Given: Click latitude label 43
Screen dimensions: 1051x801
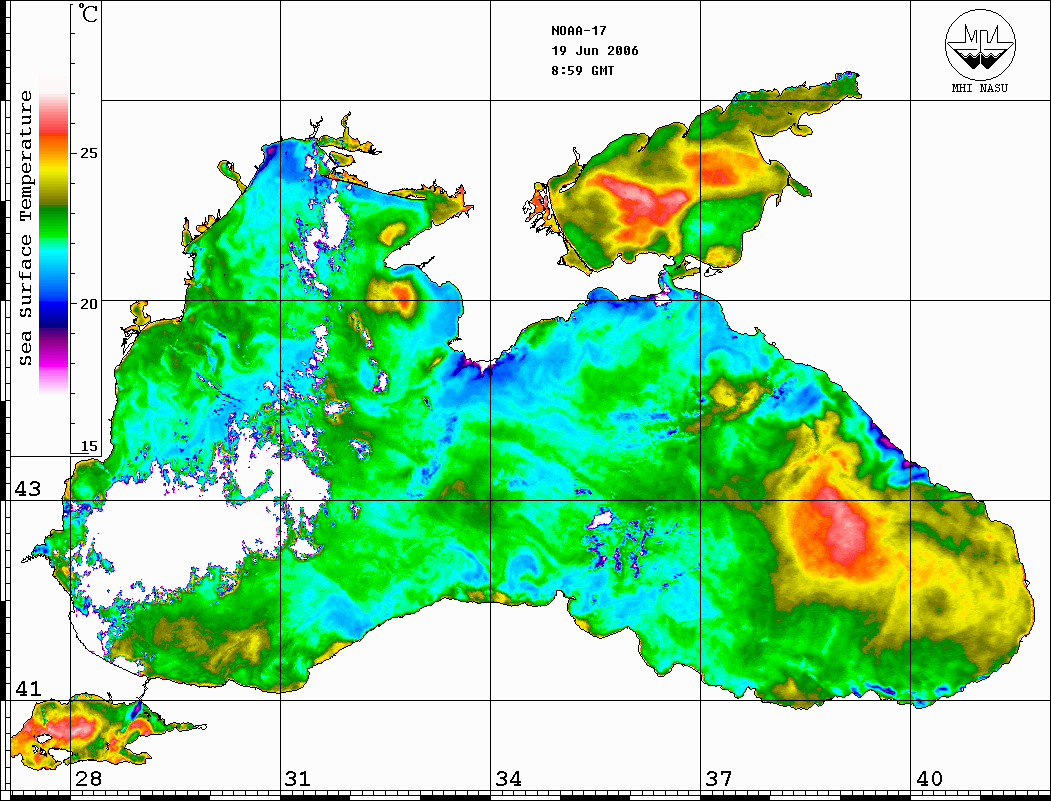Looking at the screenshot, I should coord(28,489).
